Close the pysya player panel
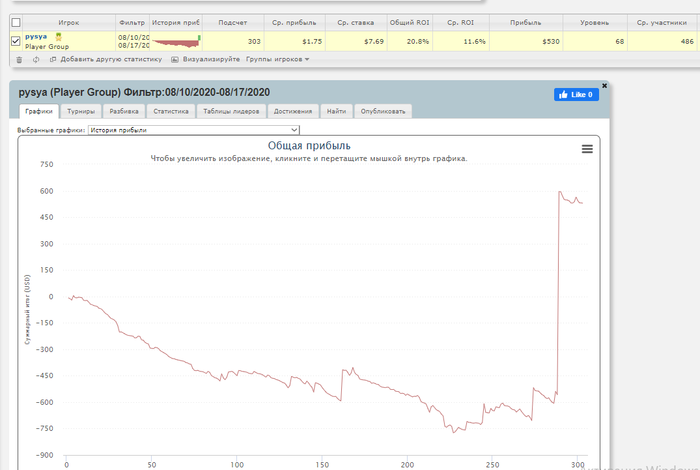 604,85
